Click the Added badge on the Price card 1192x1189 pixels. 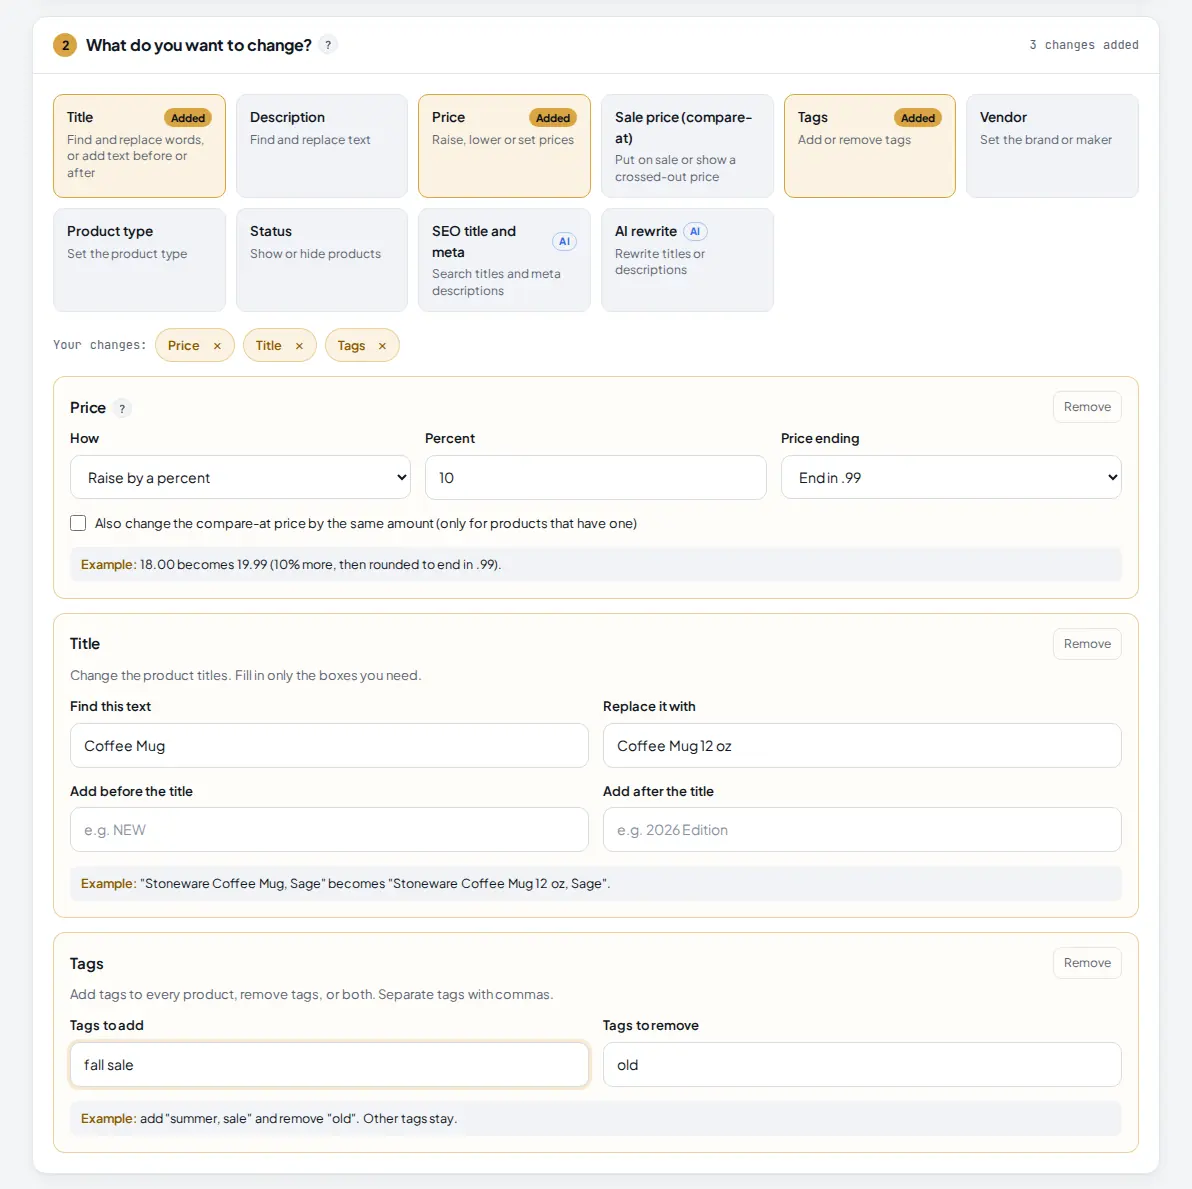click(x=553, y=118)
